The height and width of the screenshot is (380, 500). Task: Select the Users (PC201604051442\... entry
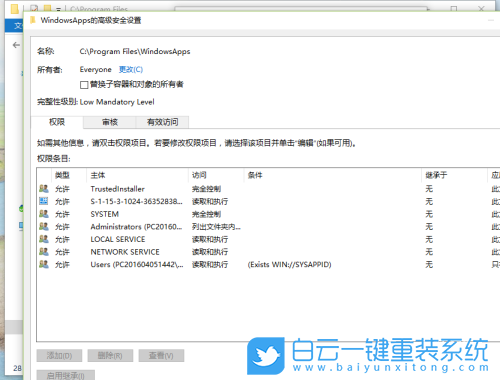(x=268, y=265)
